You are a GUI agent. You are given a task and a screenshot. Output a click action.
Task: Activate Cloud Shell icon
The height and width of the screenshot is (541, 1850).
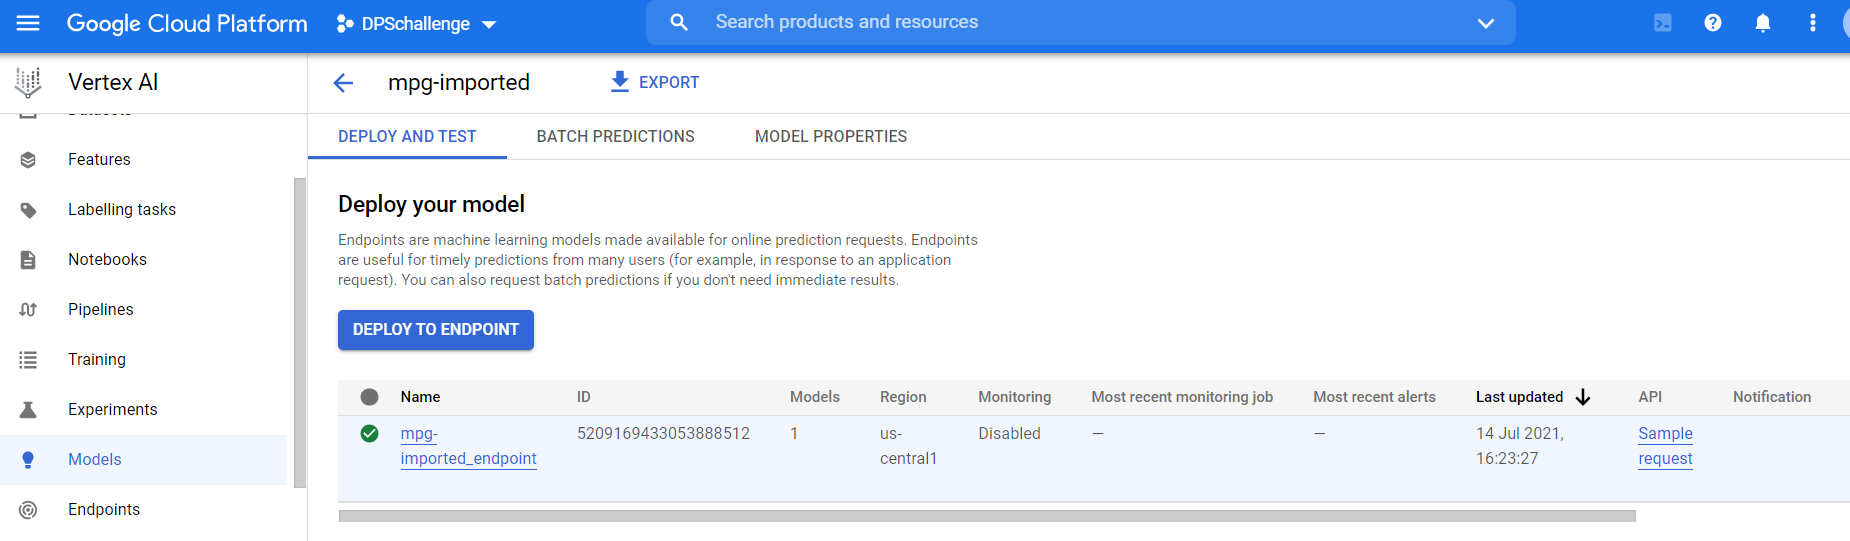[1663, 22]
